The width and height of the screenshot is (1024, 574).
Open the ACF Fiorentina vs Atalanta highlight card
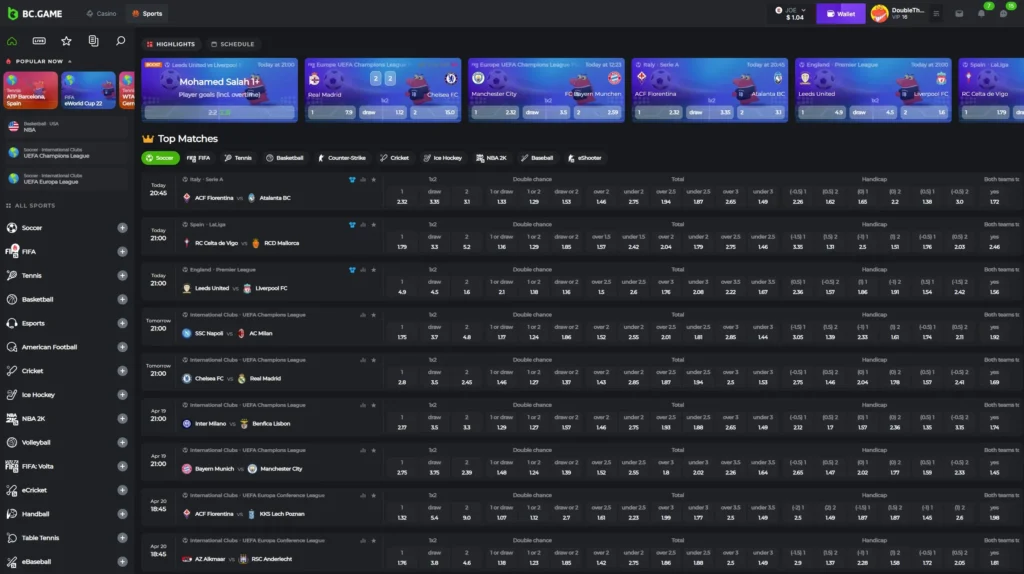pos(709,90)
